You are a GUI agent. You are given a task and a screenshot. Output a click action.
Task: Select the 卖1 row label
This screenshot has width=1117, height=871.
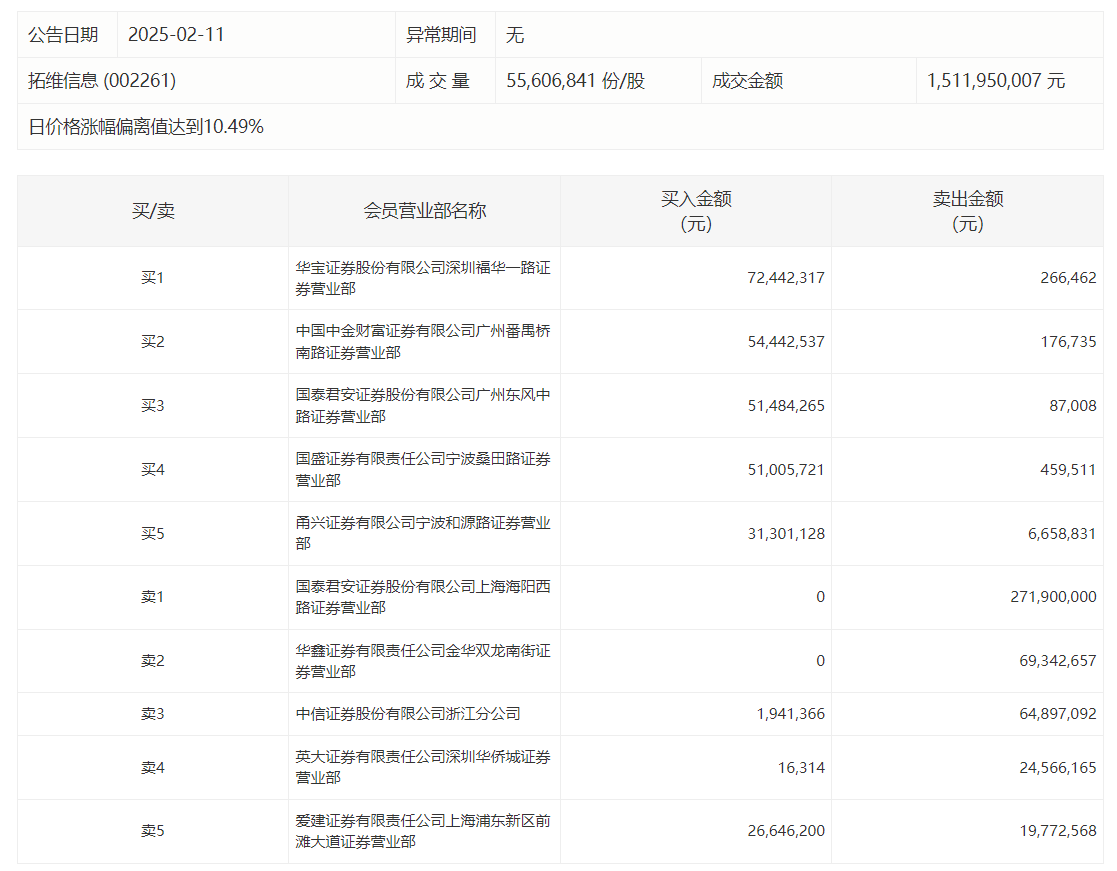[152, 597]
